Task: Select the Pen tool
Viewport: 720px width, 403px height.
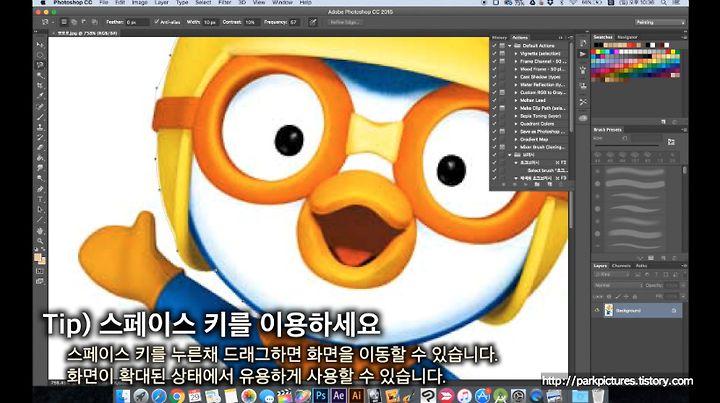Action: click(x=40, y=189)
